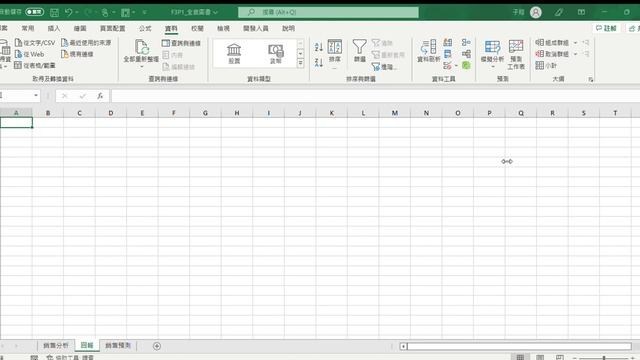The width and height of the screenshot is (640, 360).
Task: Click the Data Validation icon
Action: click(447, 65)
